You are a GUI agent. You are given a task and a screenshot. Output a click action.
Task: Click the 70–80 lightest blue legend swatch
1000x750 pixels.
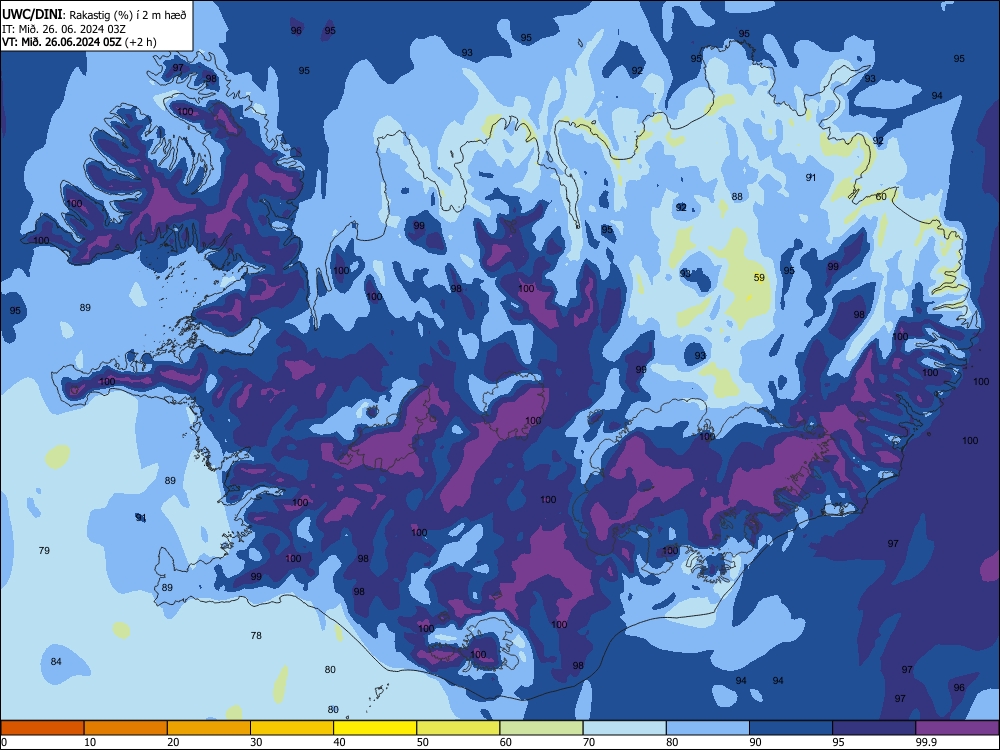[x=625, y=728]
